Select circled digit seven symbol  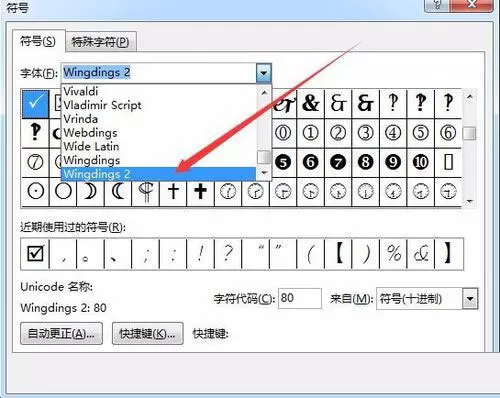point(35,163)
